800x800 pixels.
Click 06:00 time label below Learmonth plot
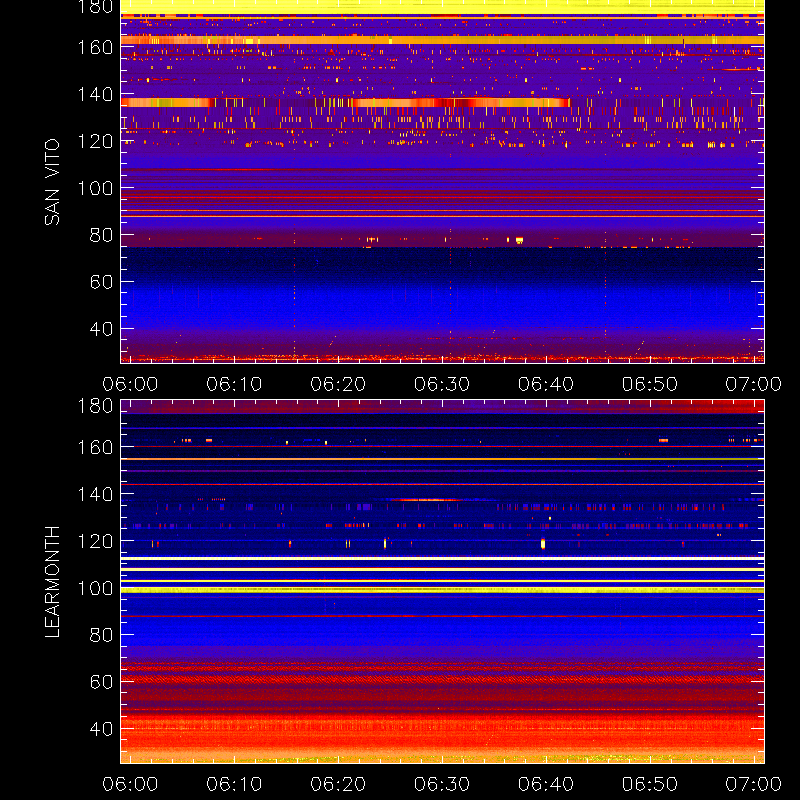[130, 784]
